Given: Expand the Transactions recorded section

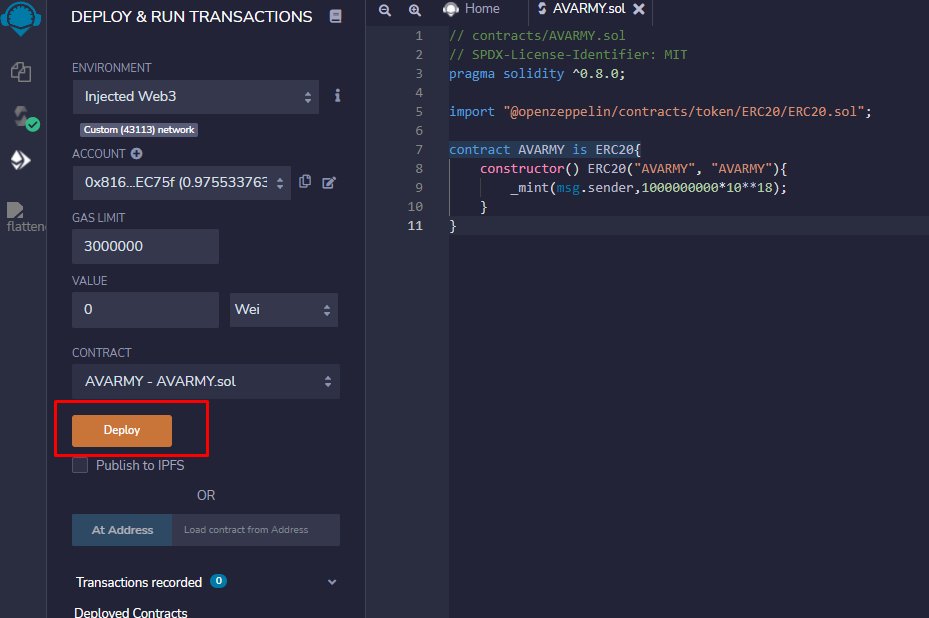Looking at the screenshot, I should point(332,582).
